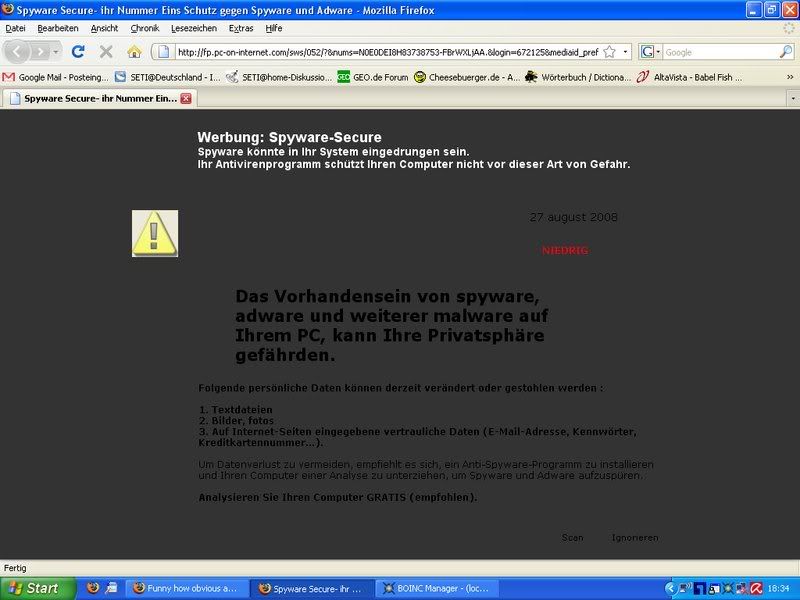Open the list-all-tabs dropdown arrow
This screenshot has height=600, width=800.
pyautogui.click(x=793, y=98)
